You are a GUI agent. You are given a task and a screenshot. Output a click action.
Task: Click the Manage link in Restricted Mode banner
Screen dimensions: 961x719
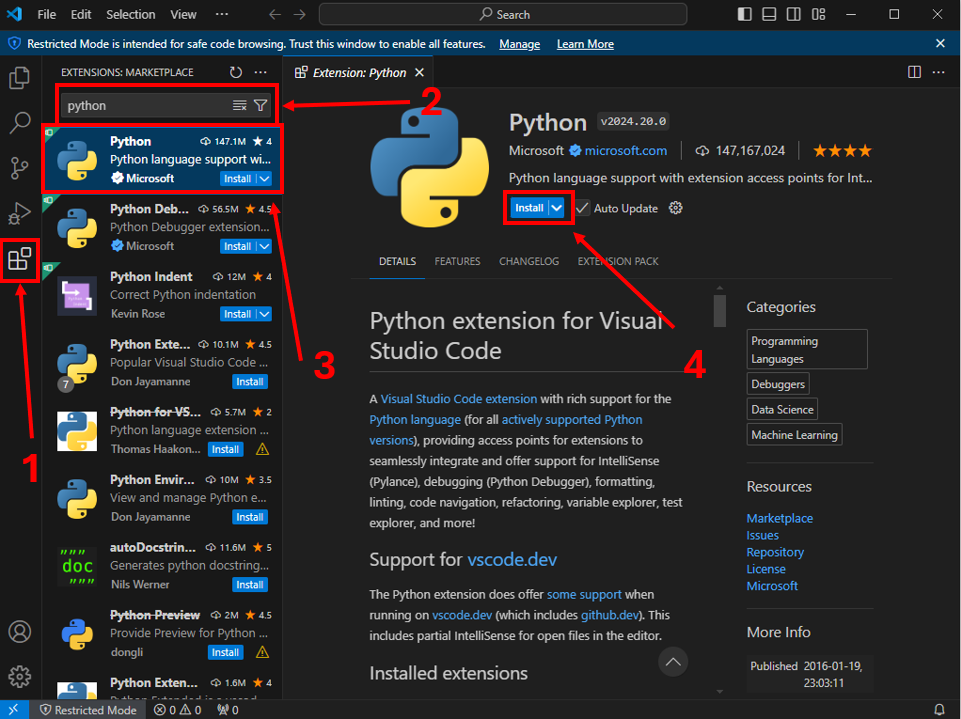(520, 44)
